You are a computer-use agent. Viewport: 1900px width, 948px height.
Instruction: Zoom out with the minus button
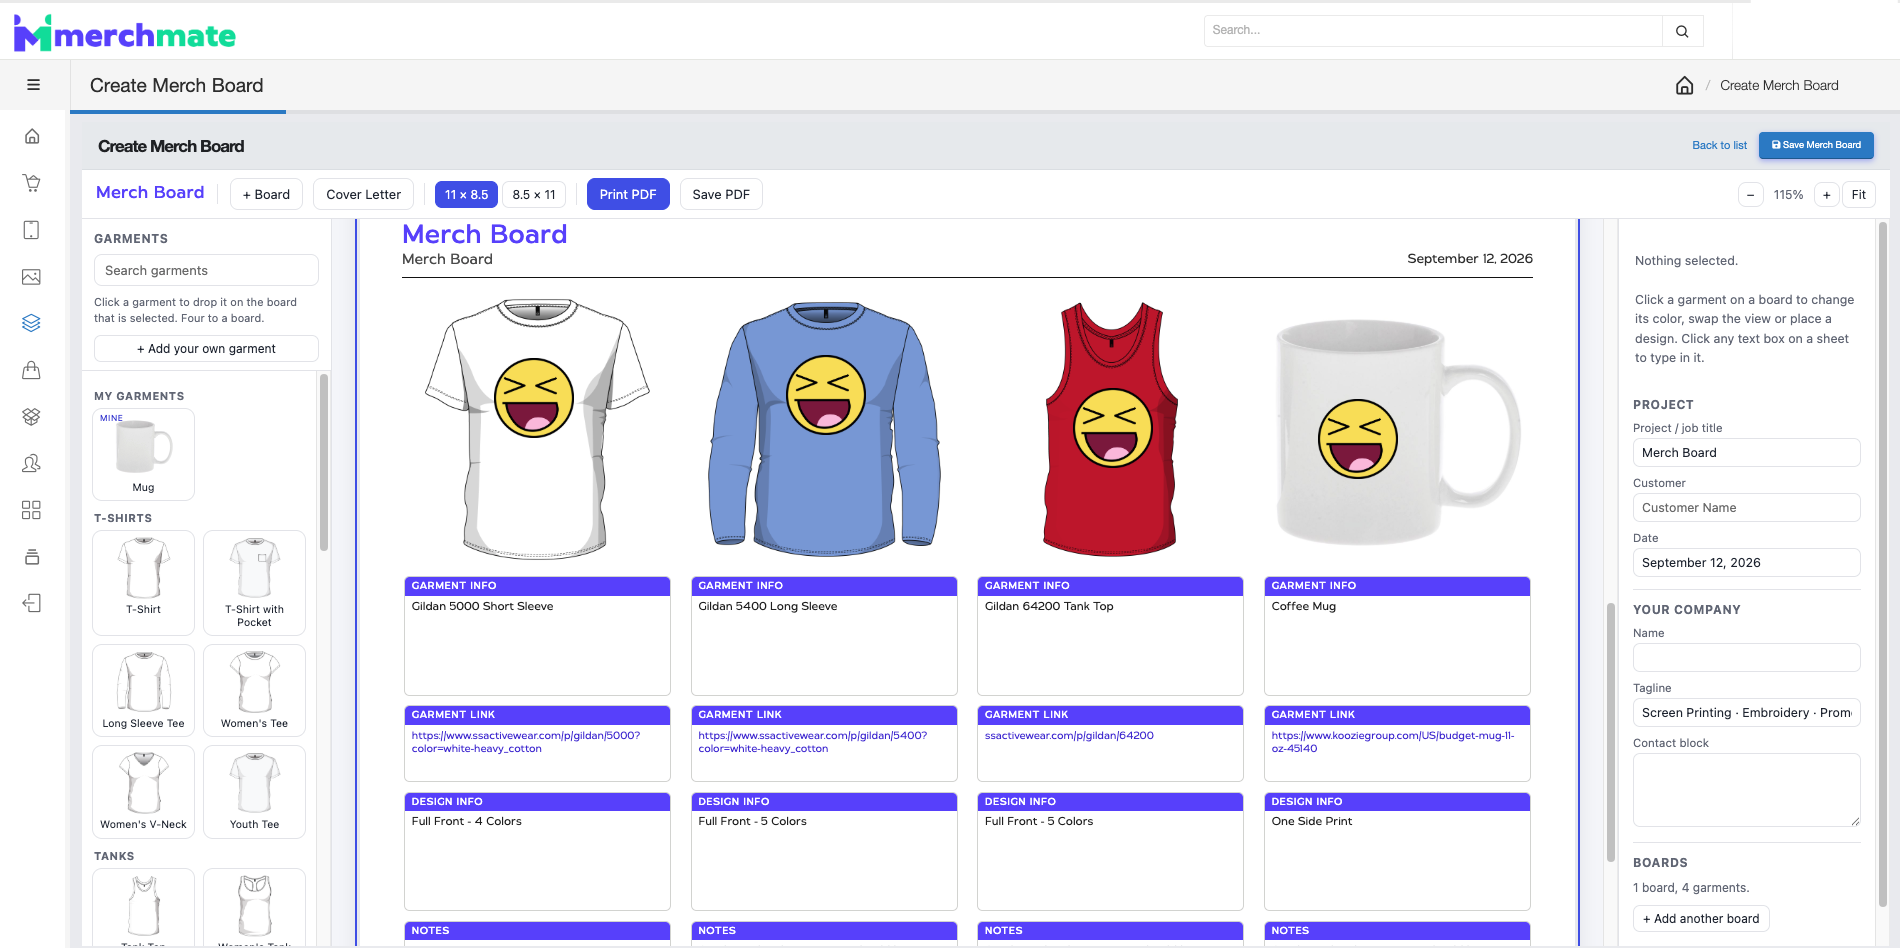click(x=1750, y=195)
